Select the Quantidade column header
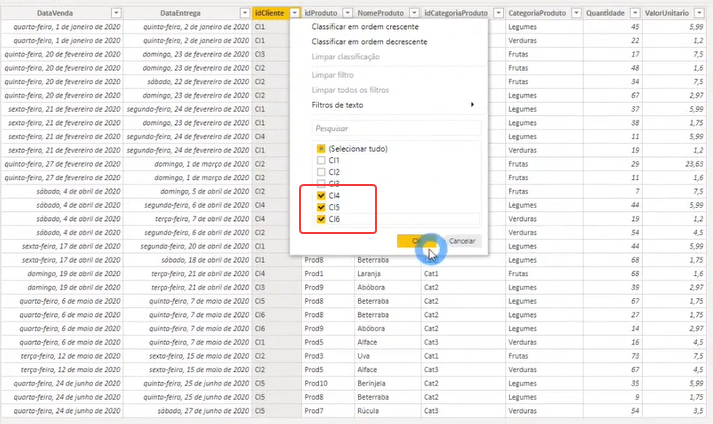 tap(605, 13)
